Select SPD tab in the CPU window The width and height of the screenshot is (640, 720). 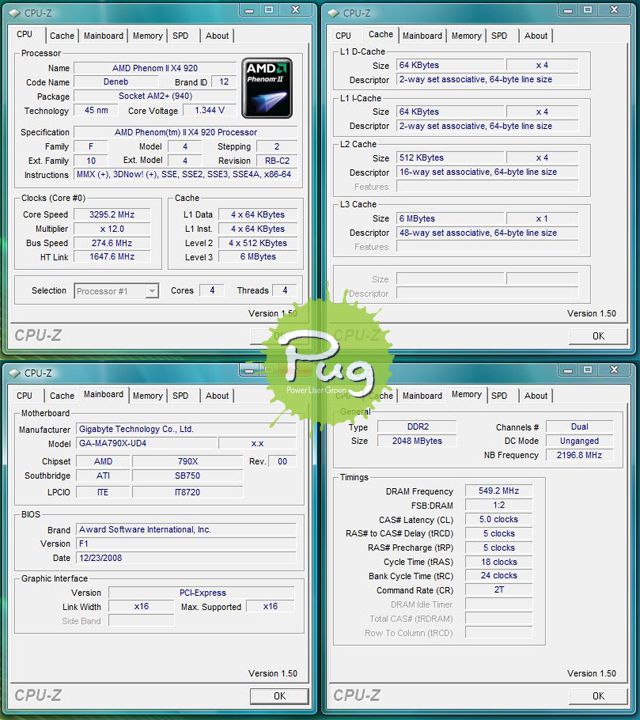[180, 36]
